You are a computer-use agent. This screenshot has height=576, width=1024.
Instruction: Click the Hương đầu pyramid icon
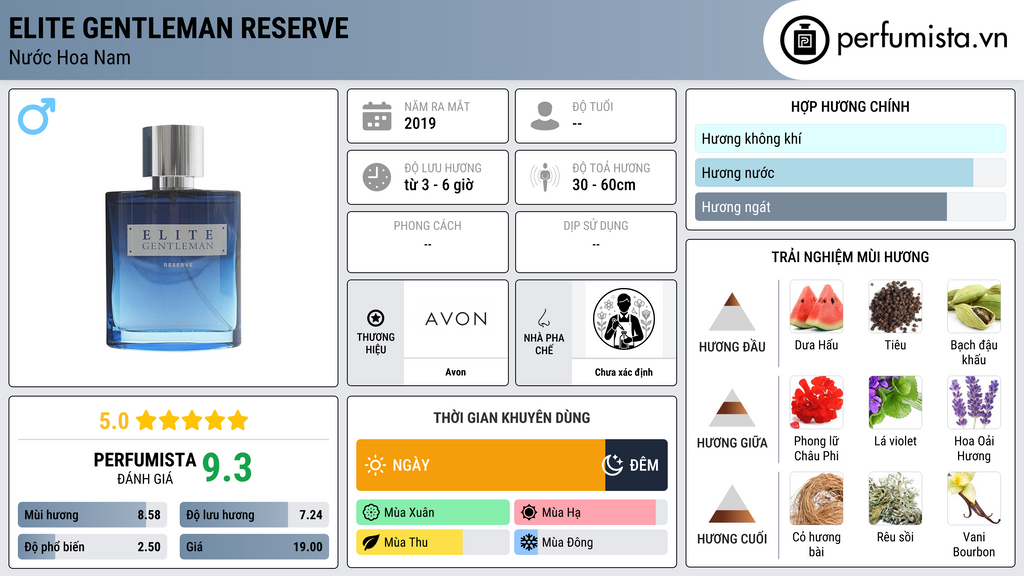coord(732,312)
